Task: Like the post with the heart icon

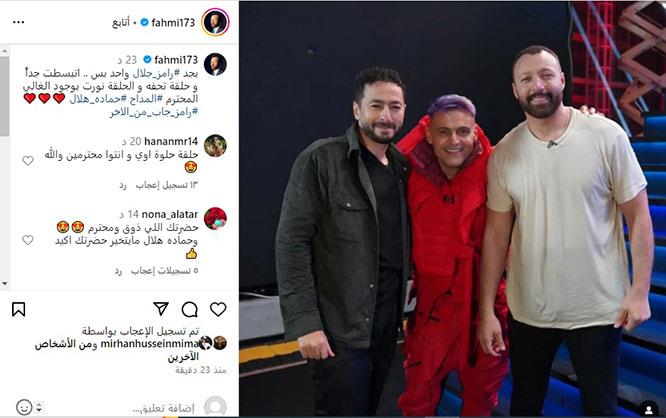Action: [218, 309]
